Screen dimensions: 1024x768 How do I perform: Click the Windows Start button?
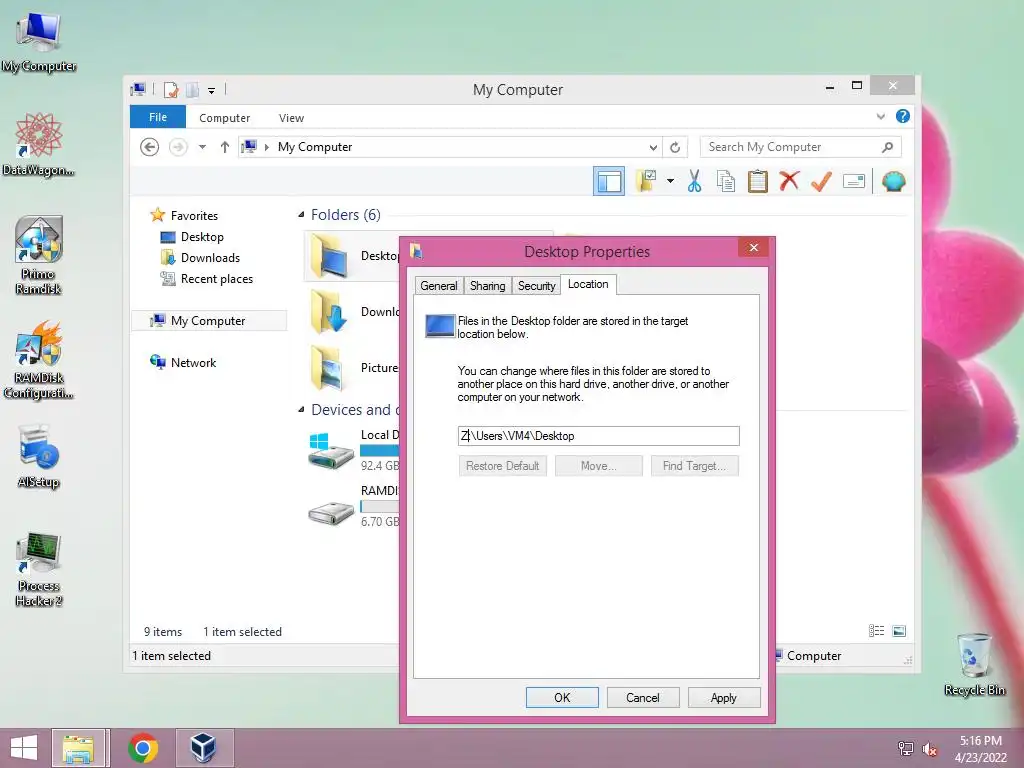pos(24,748)
